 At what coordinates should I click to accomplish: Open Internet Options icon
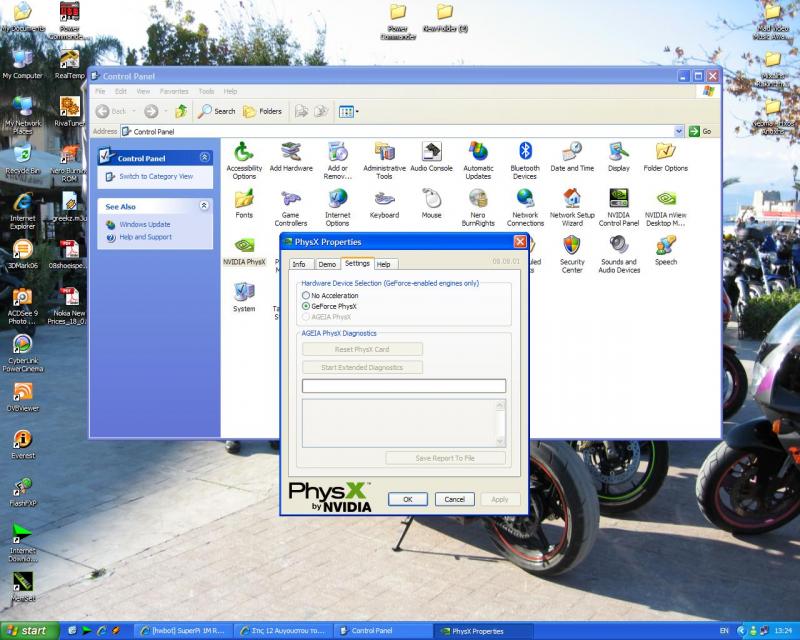coord(337,207)
